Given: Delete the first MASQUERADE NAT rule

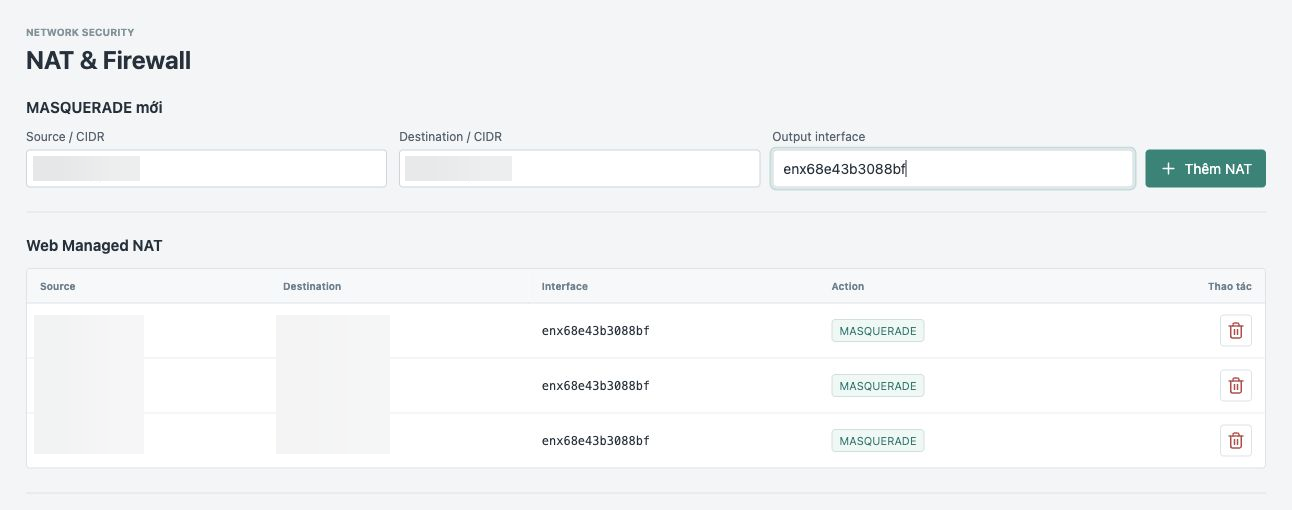Looking at the screenshot, I should point(1235,331).
